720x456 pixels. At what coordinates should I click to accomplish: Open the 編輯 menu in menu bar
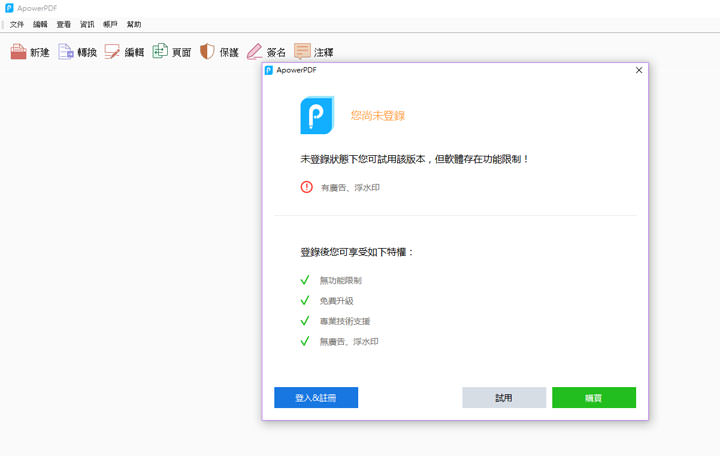(x=40, y=24)
